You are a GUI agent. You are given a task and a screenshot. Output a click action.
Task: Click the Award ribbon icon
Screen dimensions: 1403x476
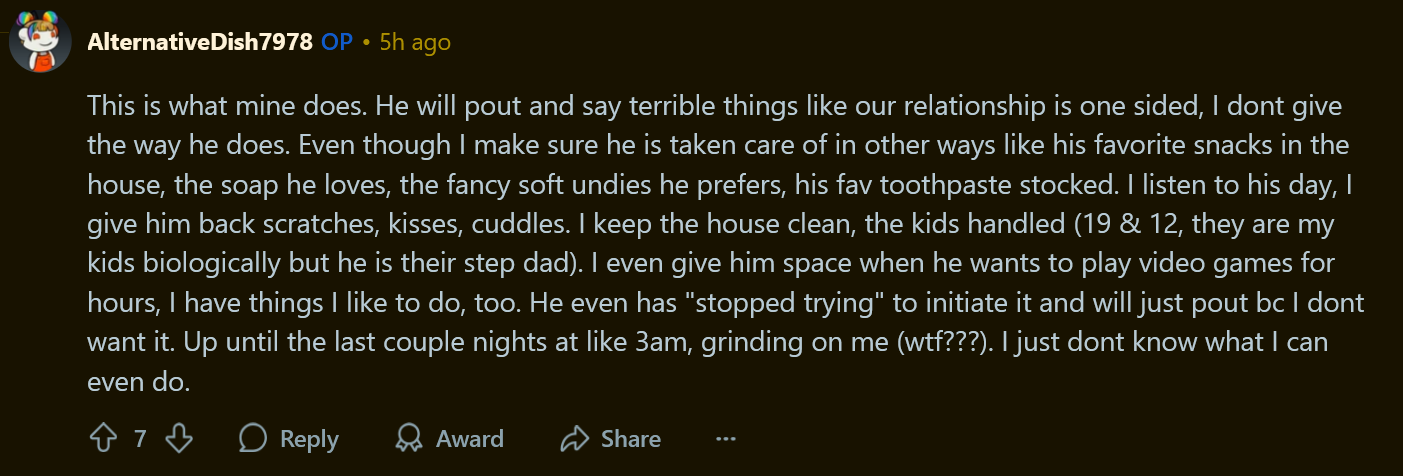click(409, 438)
